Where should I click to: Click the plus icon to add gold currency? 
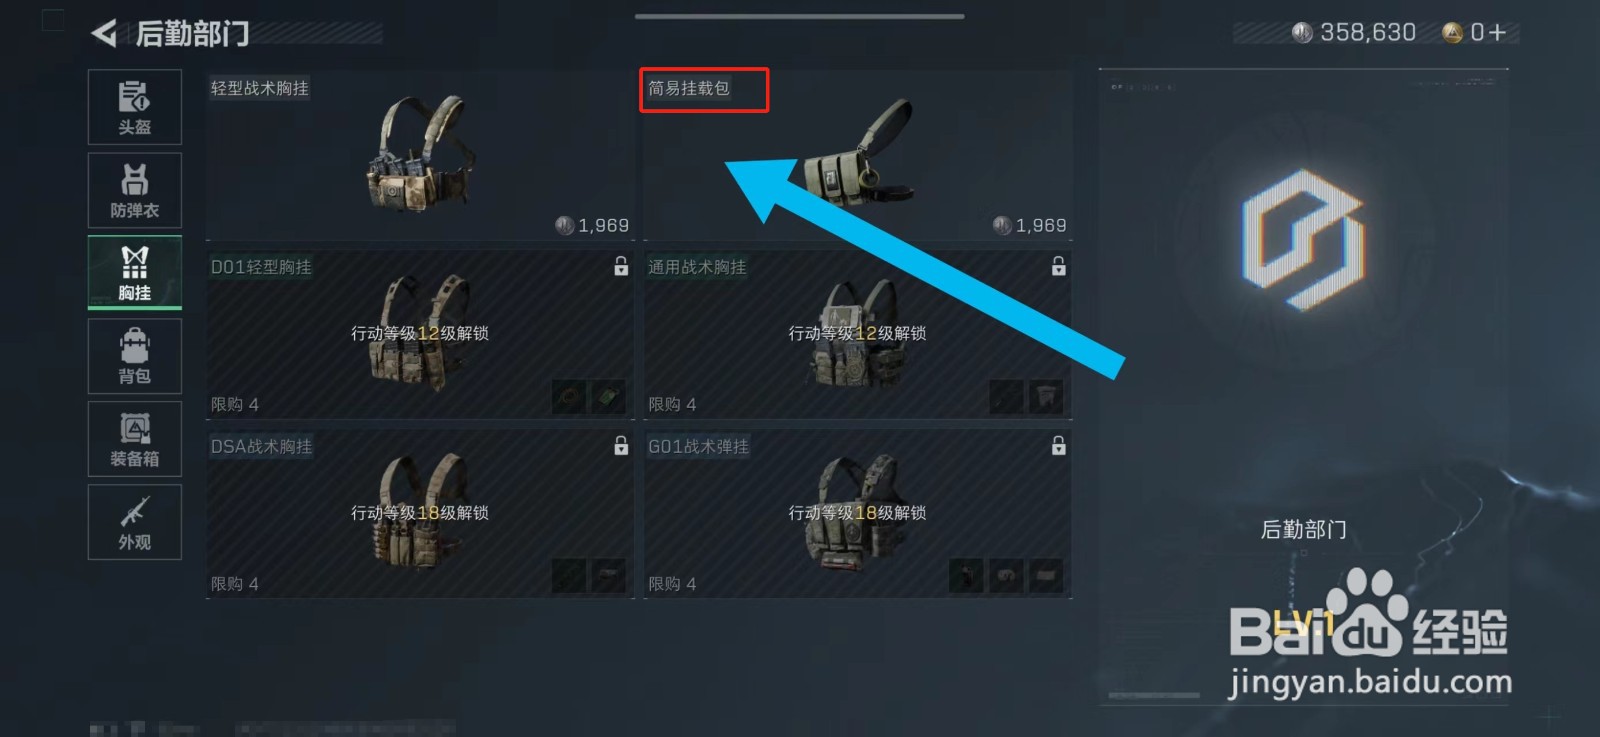click(1497, 33)
